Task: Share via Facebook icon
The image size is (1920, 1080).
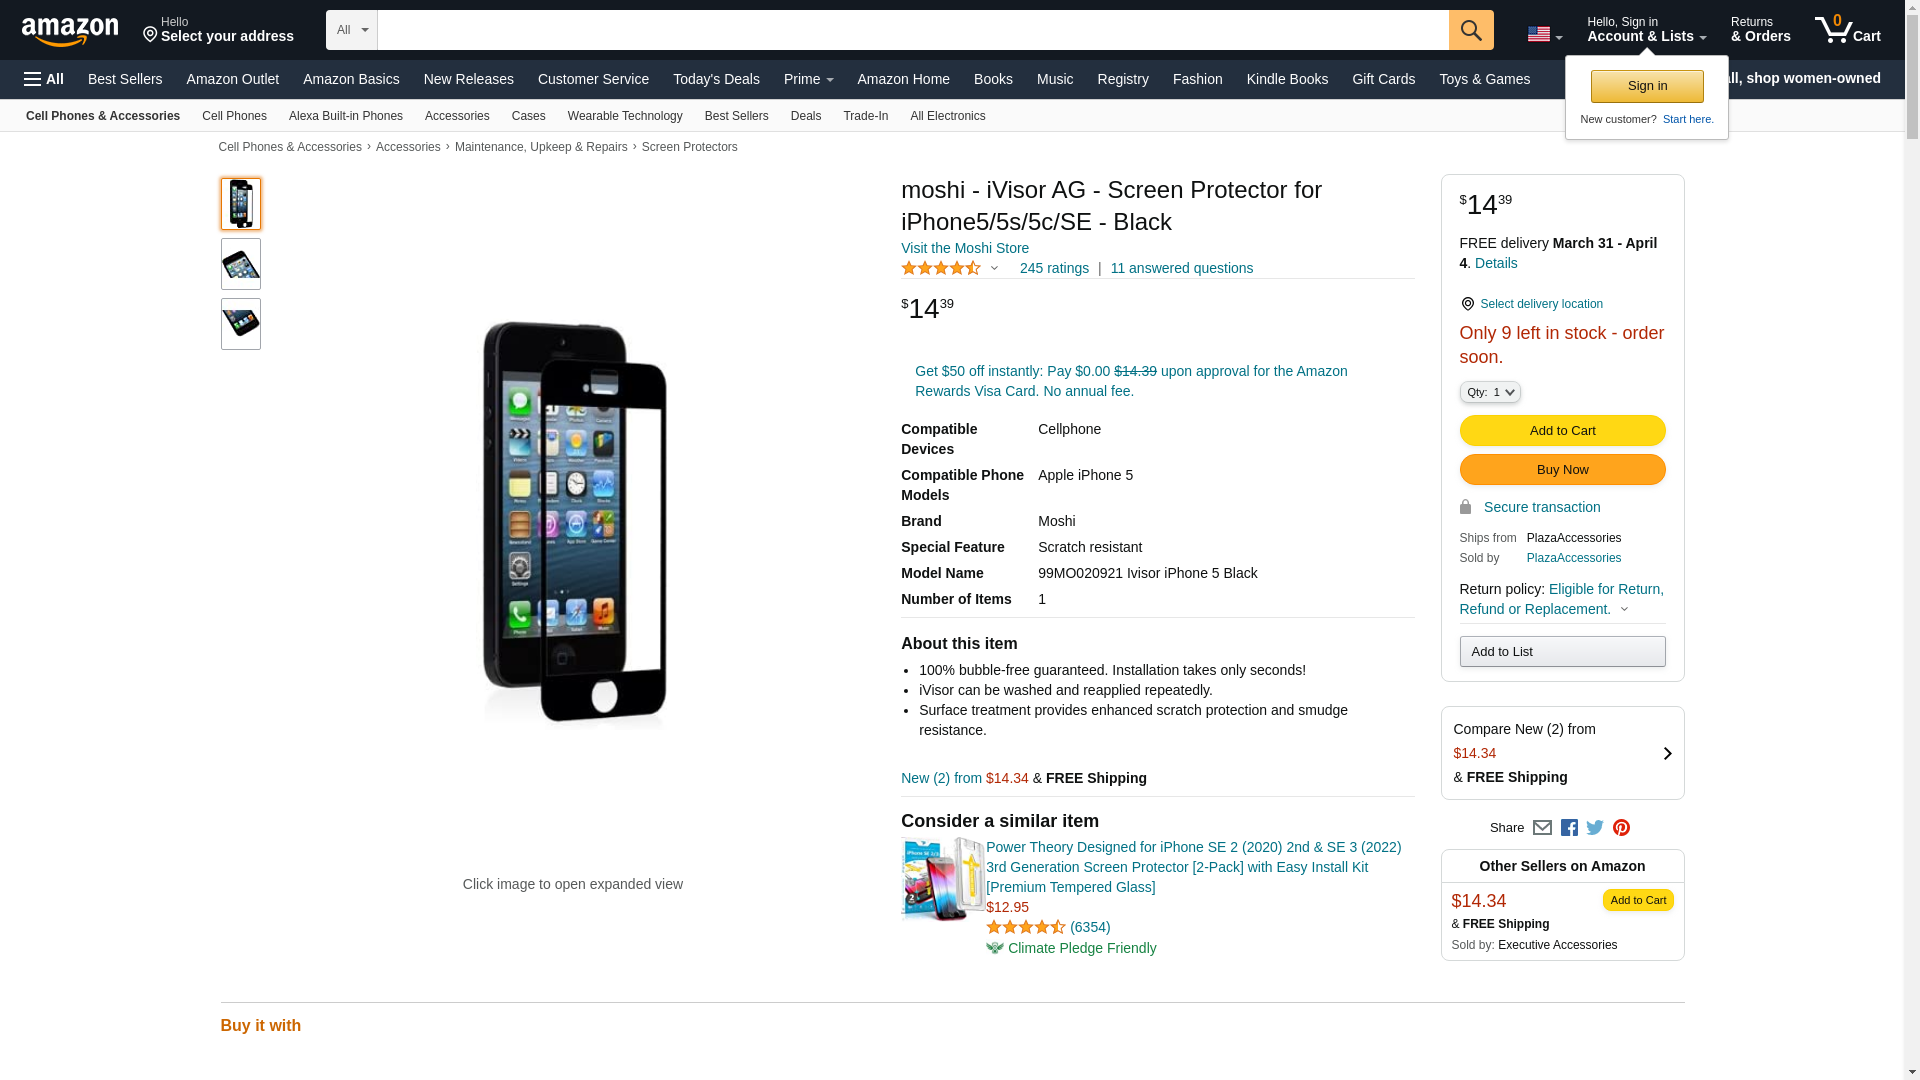Action: click(1569, 828)
